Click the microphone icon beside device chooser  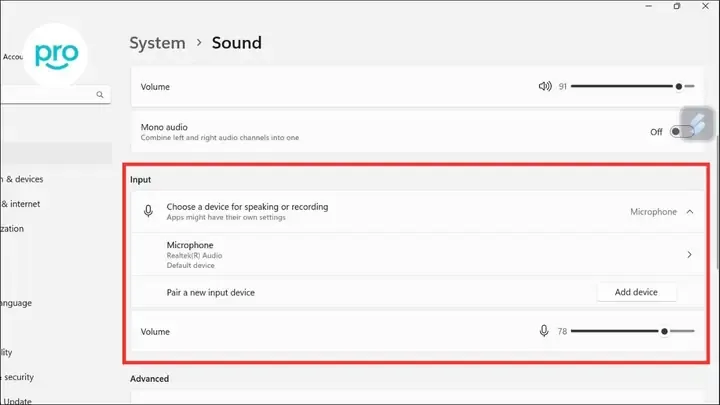point(148,211)
